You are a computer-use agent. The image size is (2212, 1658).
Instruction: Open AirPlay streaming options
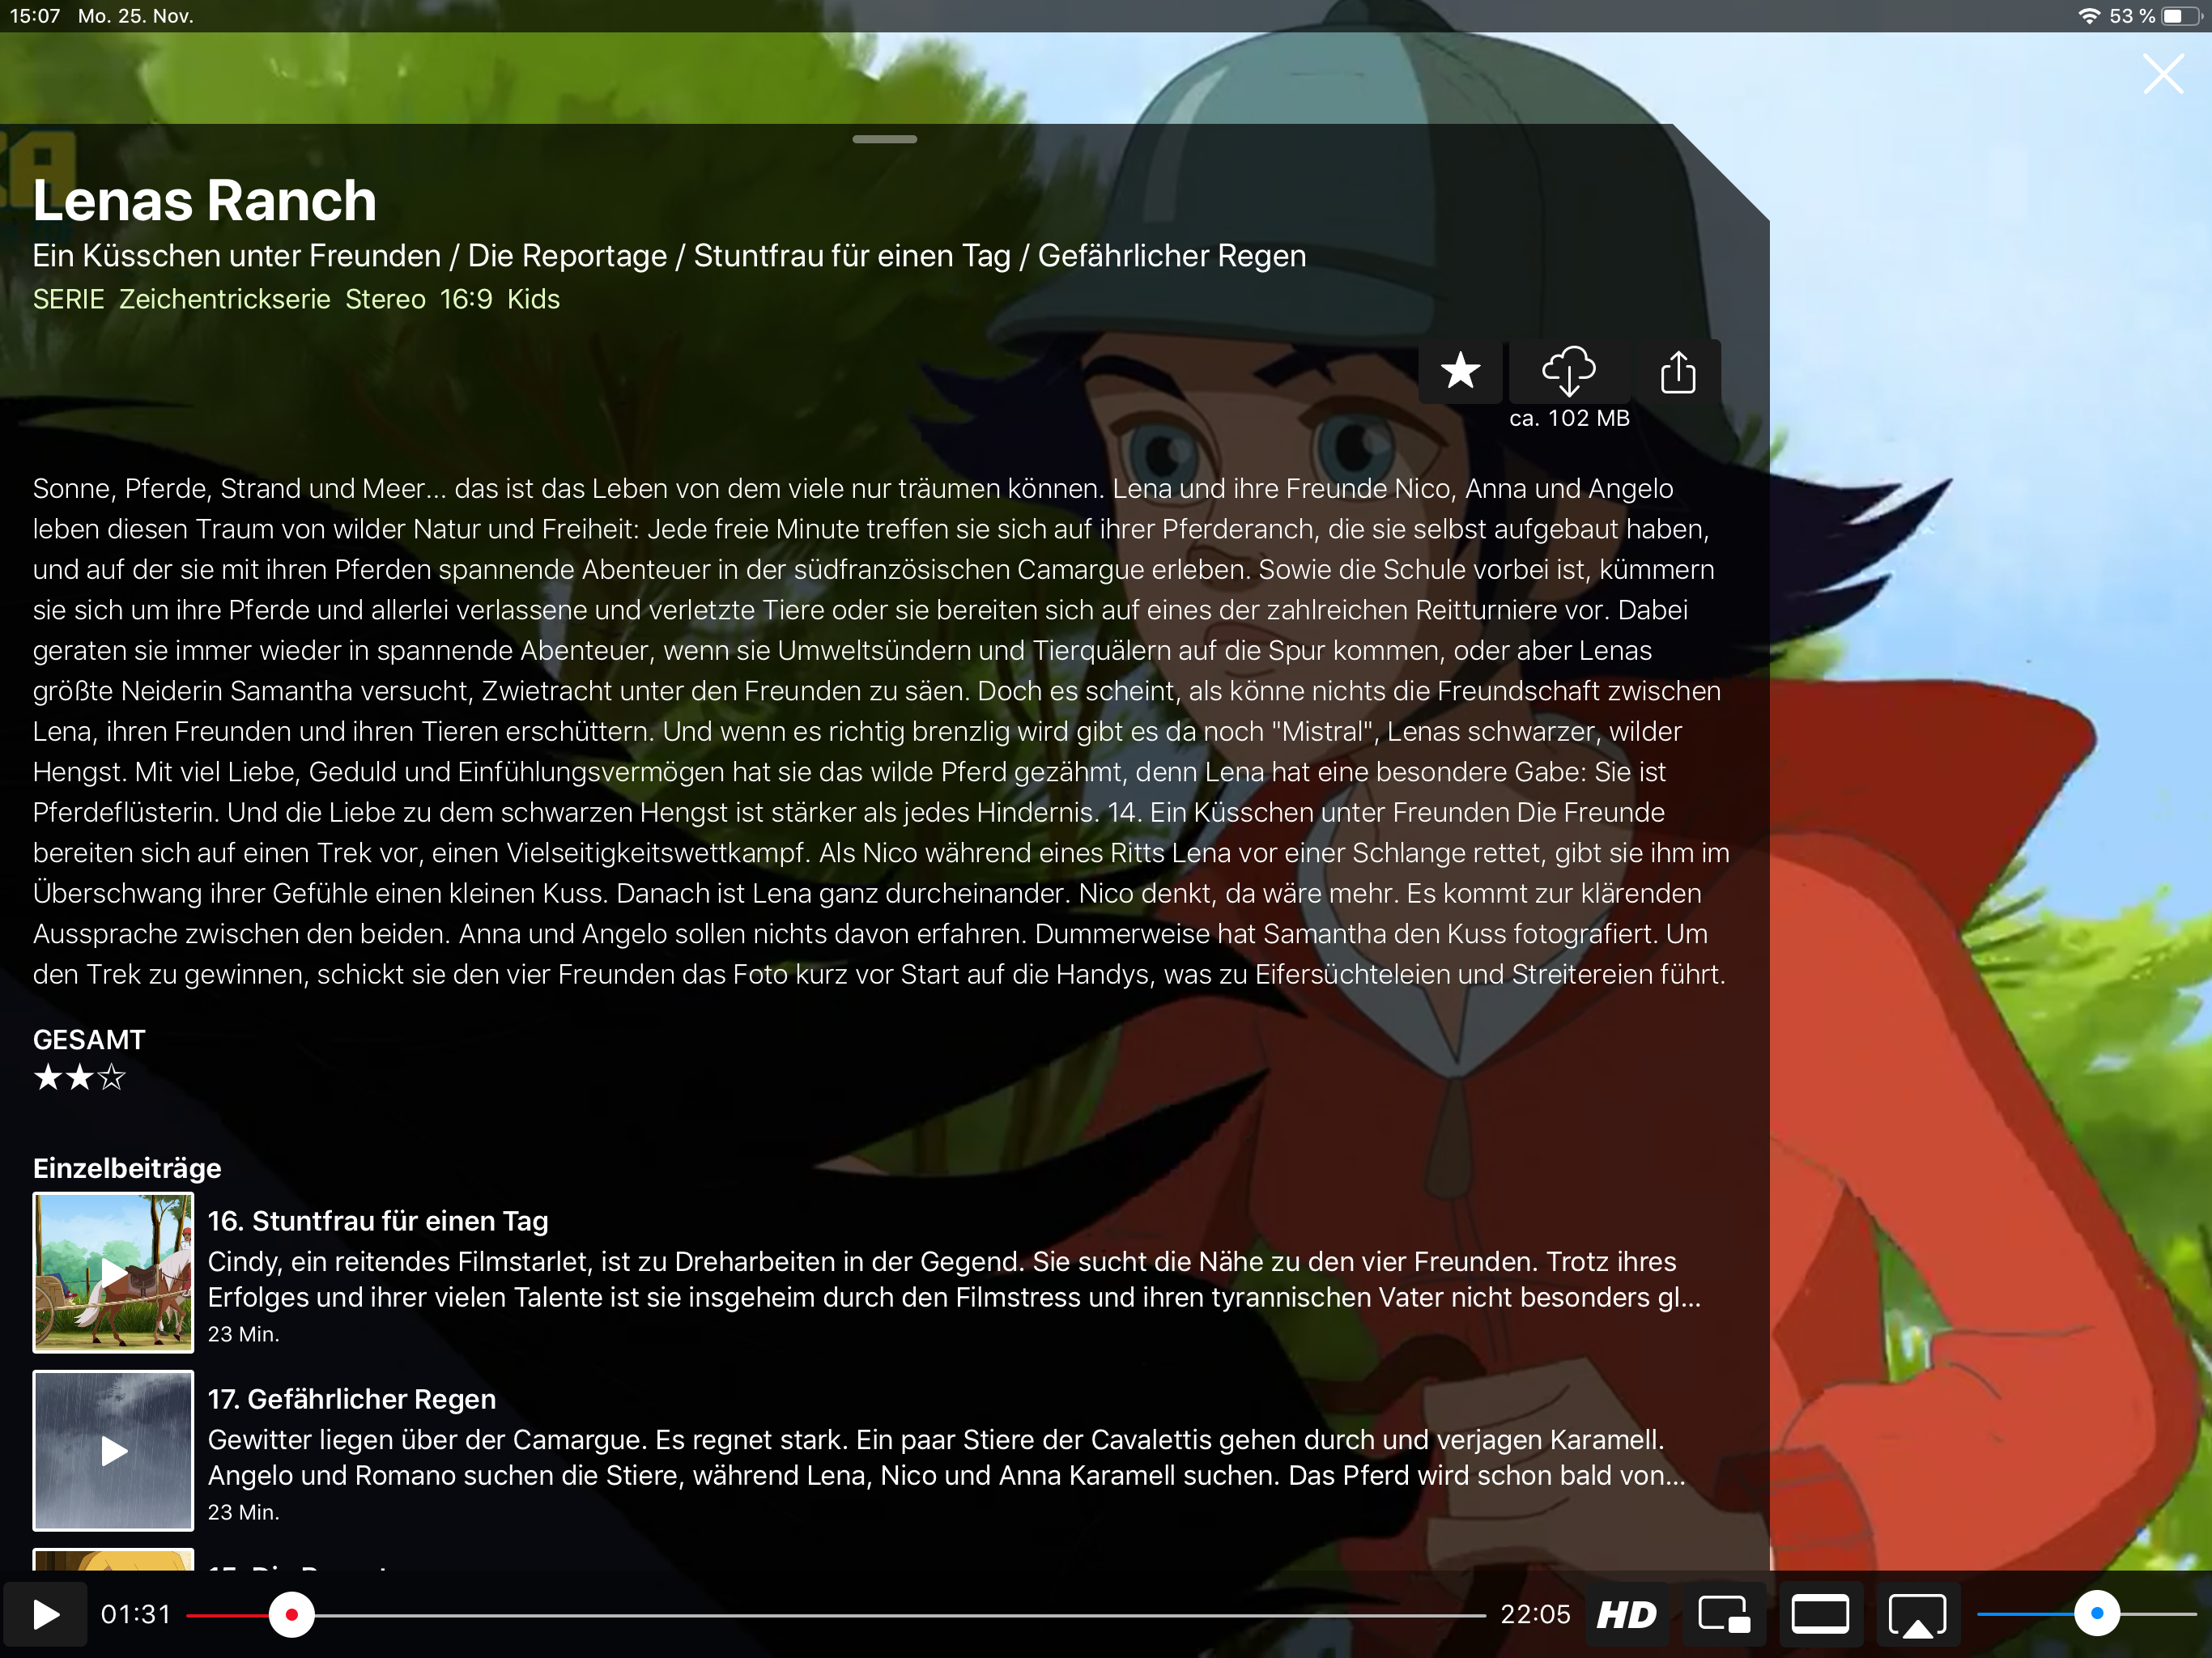point(1917,1614)
